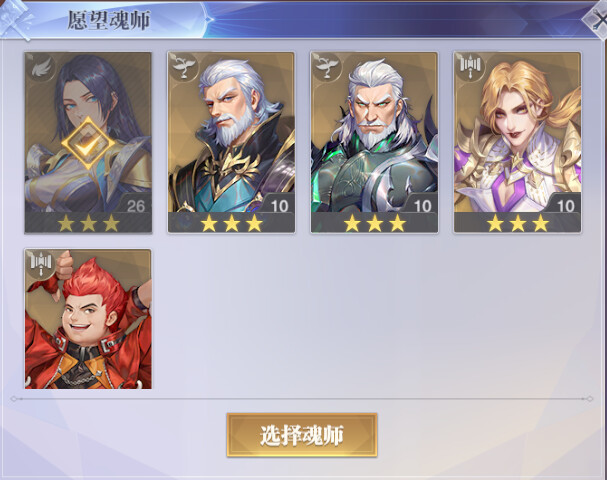
Task: Click the tower icon on blonde woman card
Action: 470,67
